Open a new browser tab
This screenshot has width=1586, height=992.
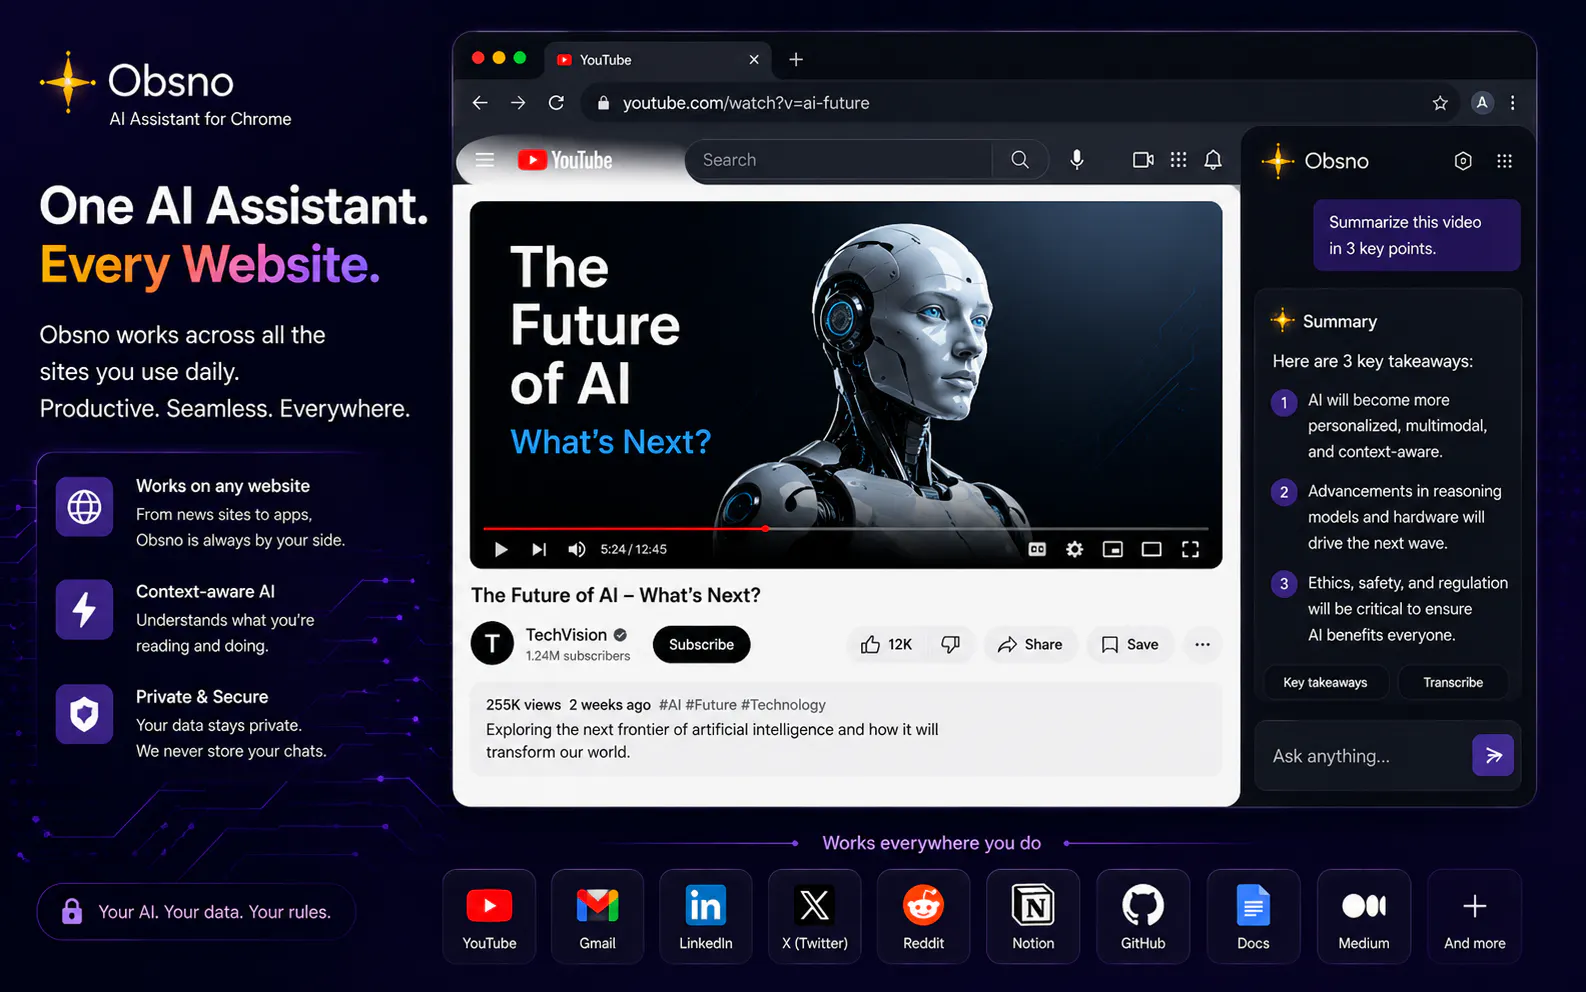796,59
